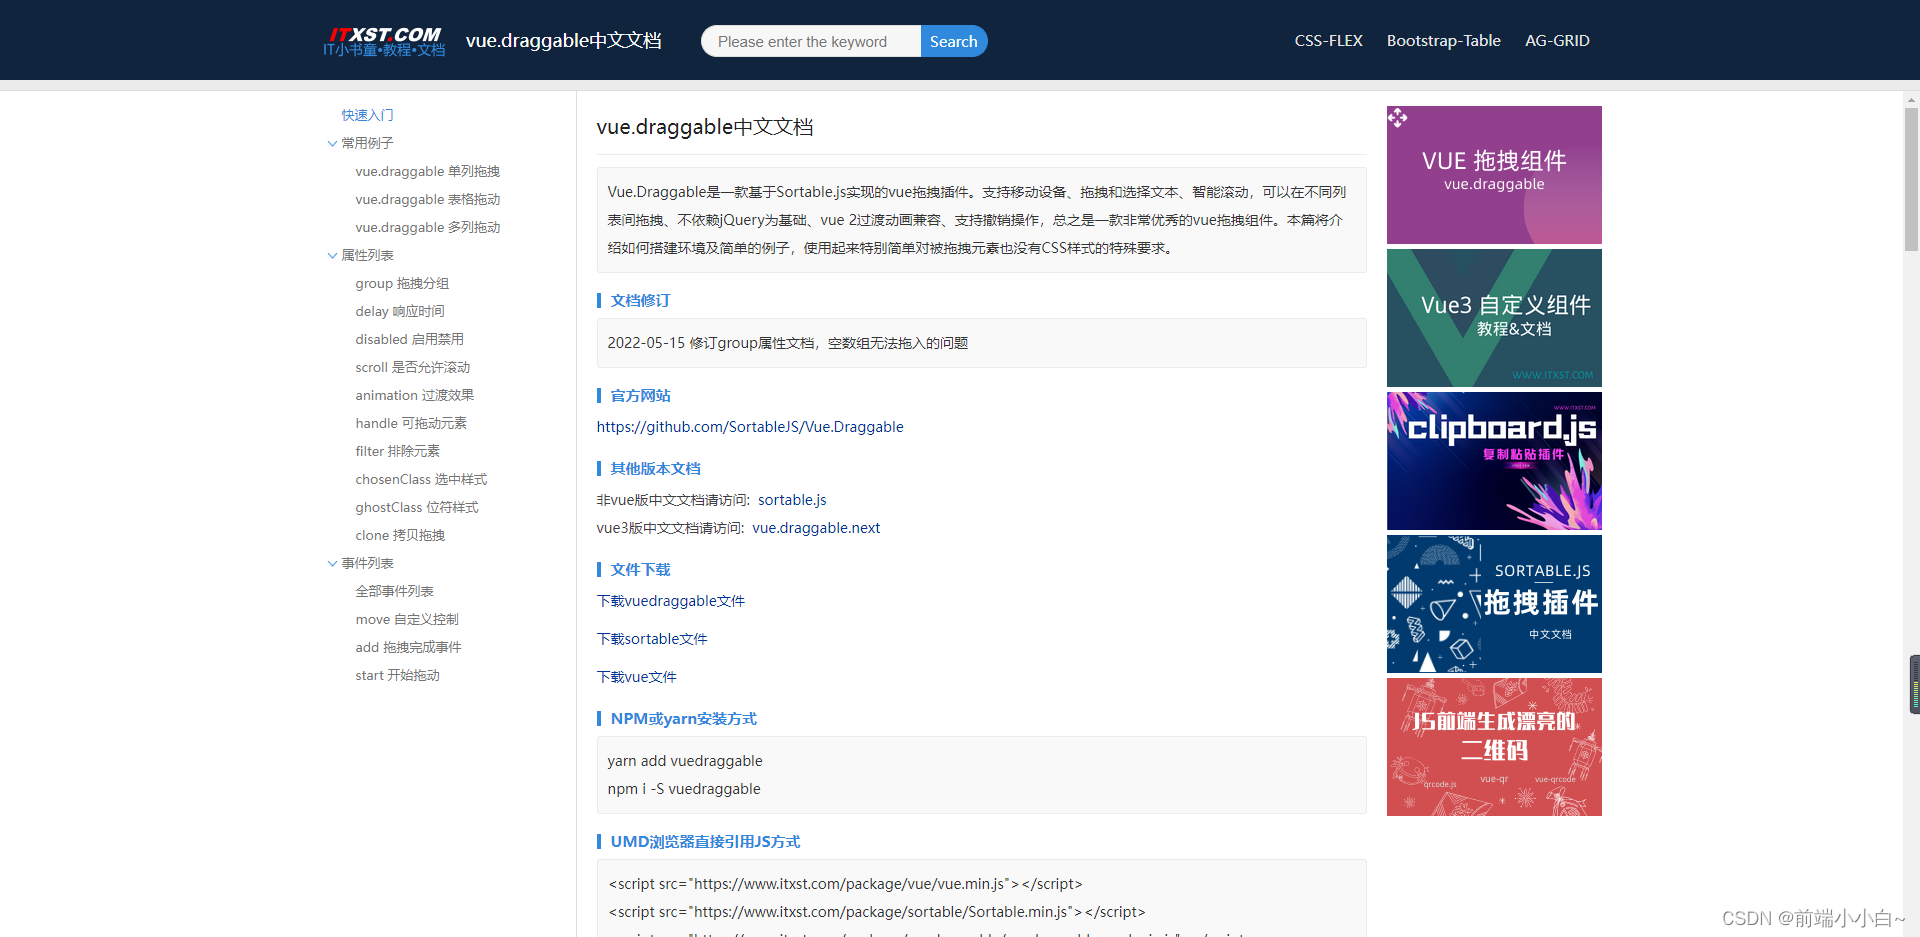This screenshot has width=1920, height=937.
Task: Click the move-arrows icon on VUE banner
Action: [x=1399, y=117]
